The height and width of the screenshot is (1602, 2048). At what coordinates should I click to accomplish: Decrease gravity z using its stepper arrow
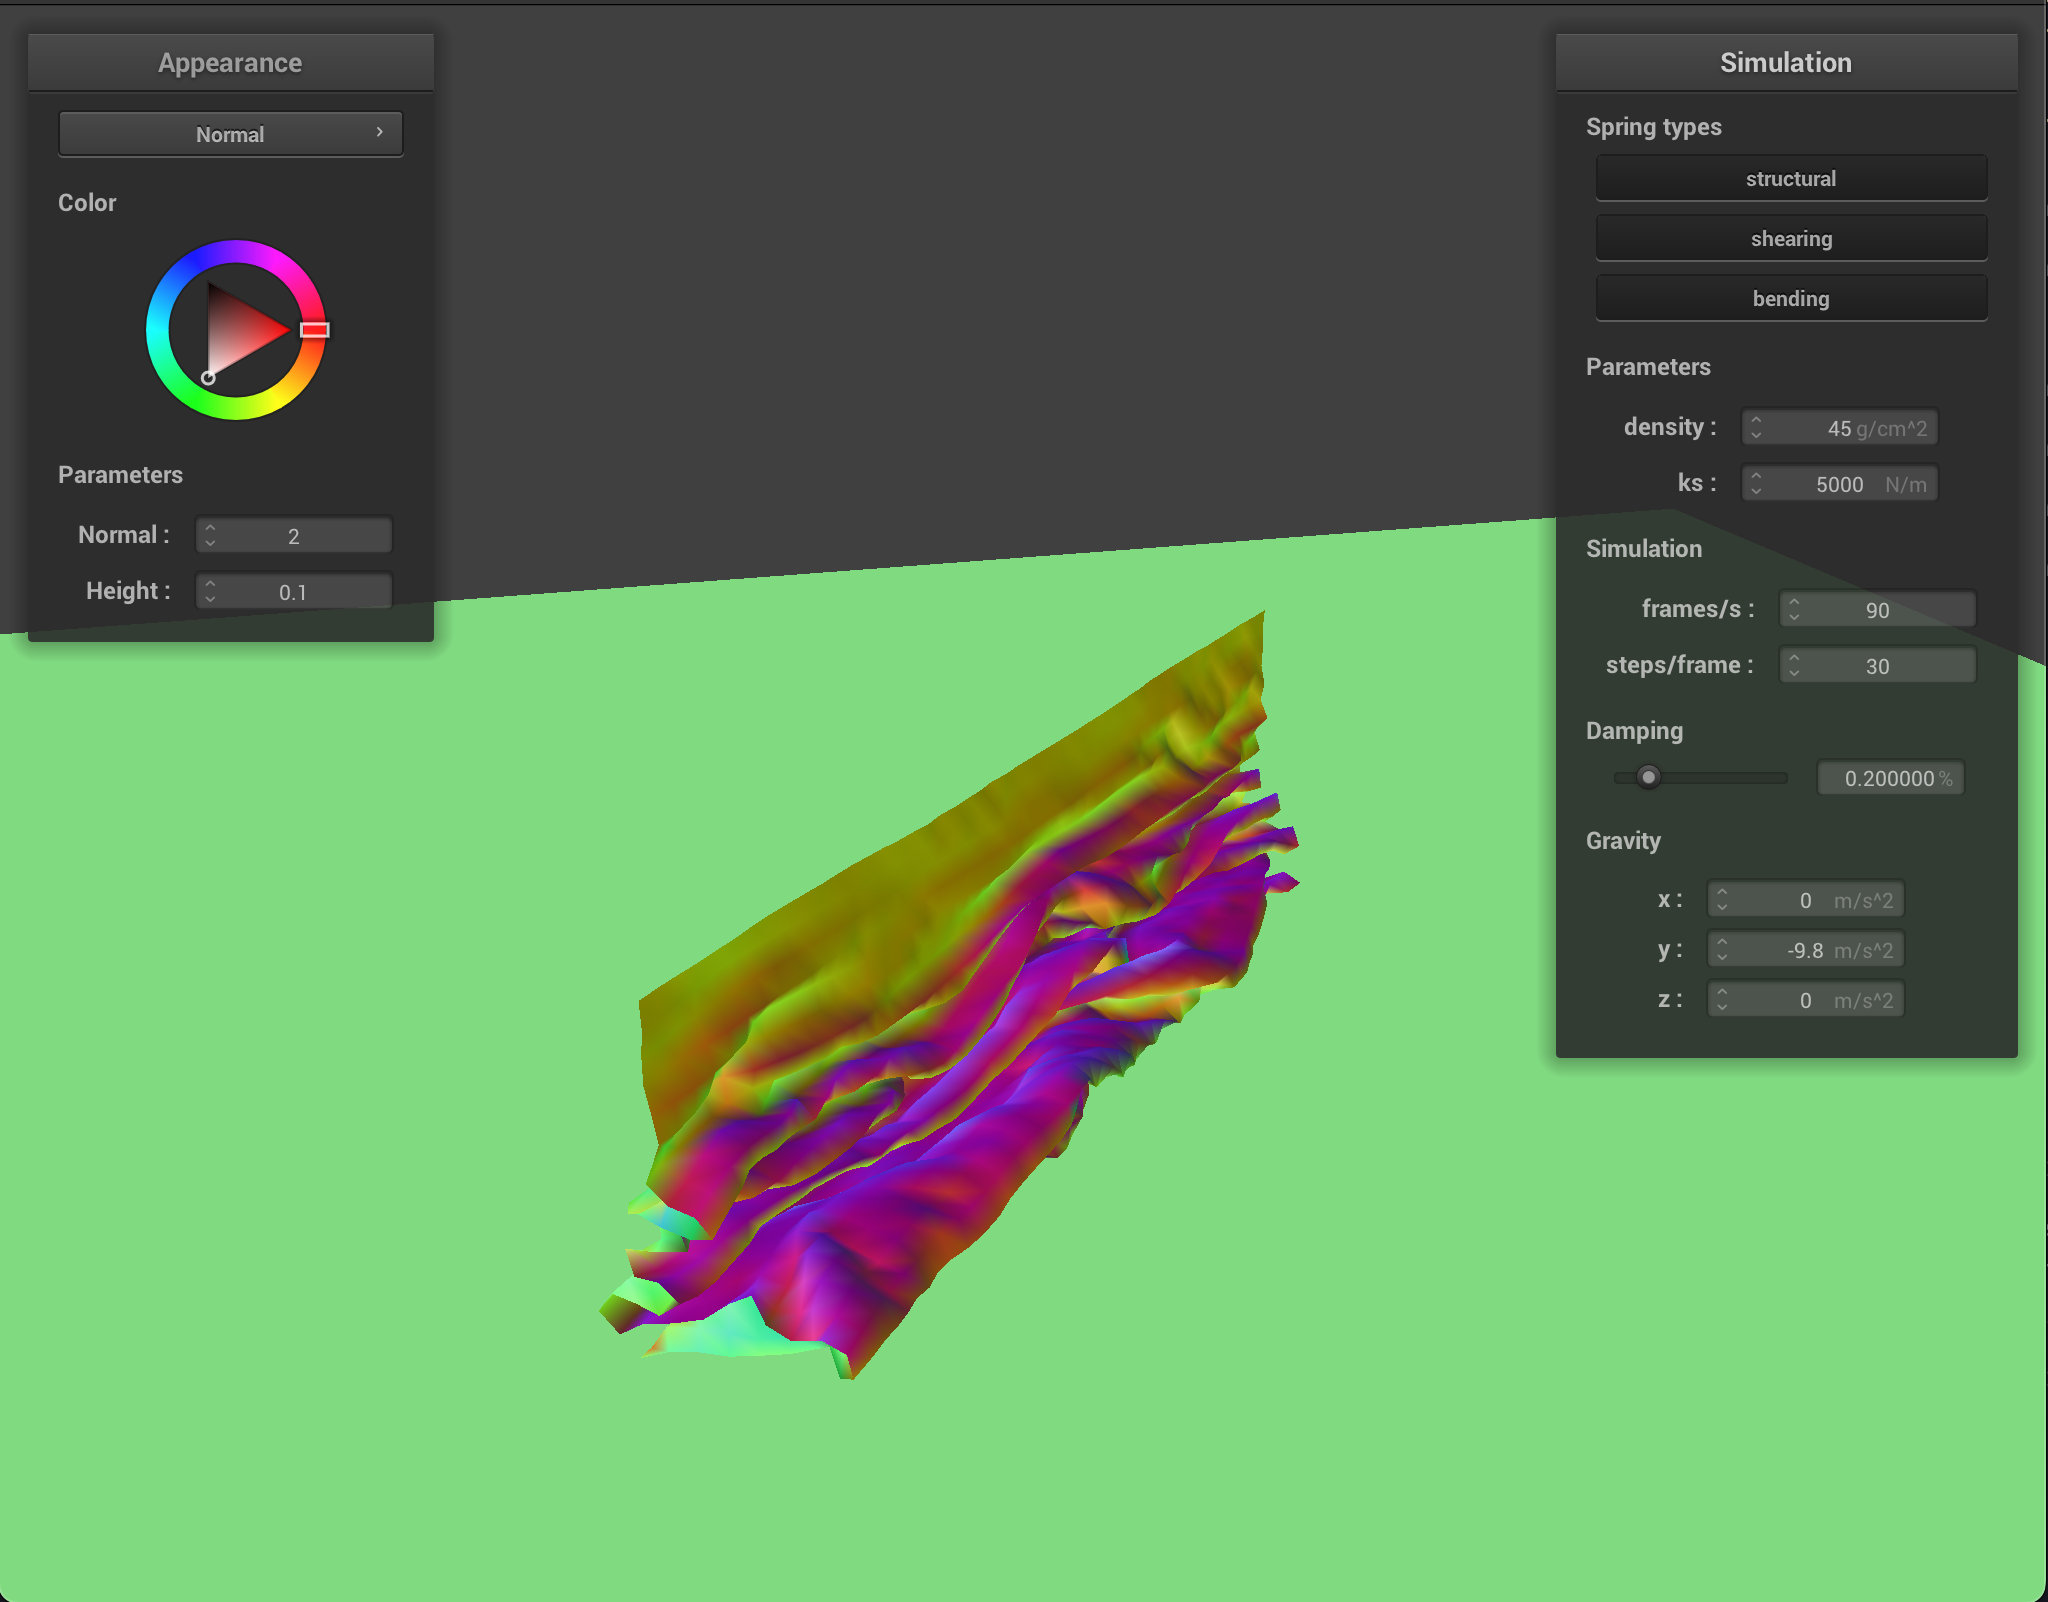point(1723,1005)
